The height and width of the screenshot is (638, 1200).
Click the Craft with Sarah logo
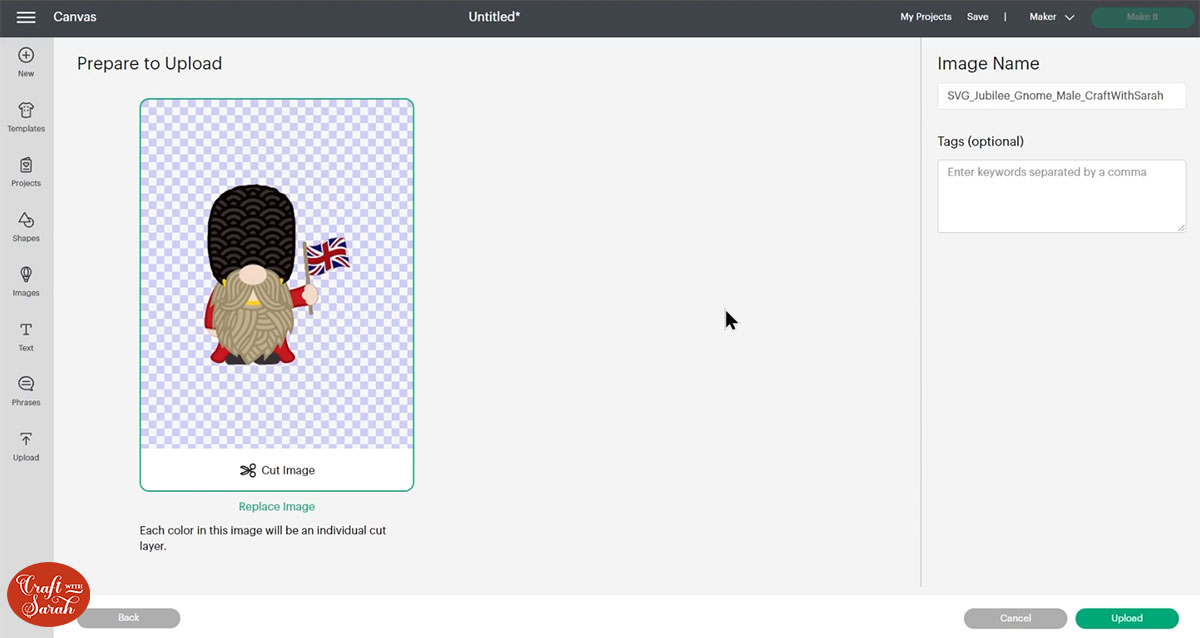48,594
